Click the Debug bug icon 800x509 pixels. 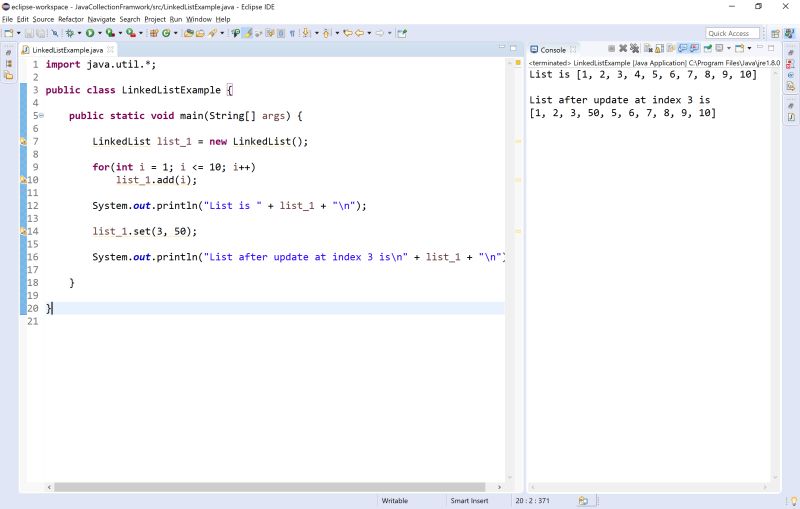(x=70, y=33)
